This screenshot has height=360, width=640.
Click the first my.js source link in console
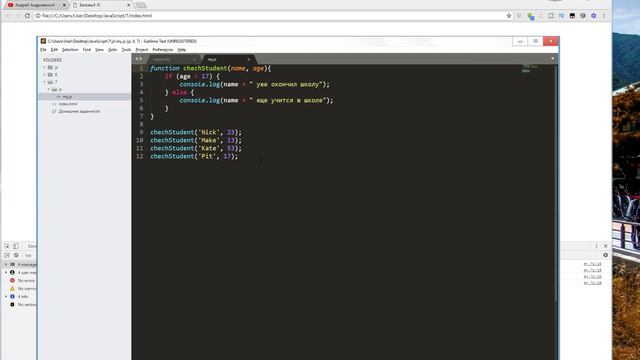592,264
